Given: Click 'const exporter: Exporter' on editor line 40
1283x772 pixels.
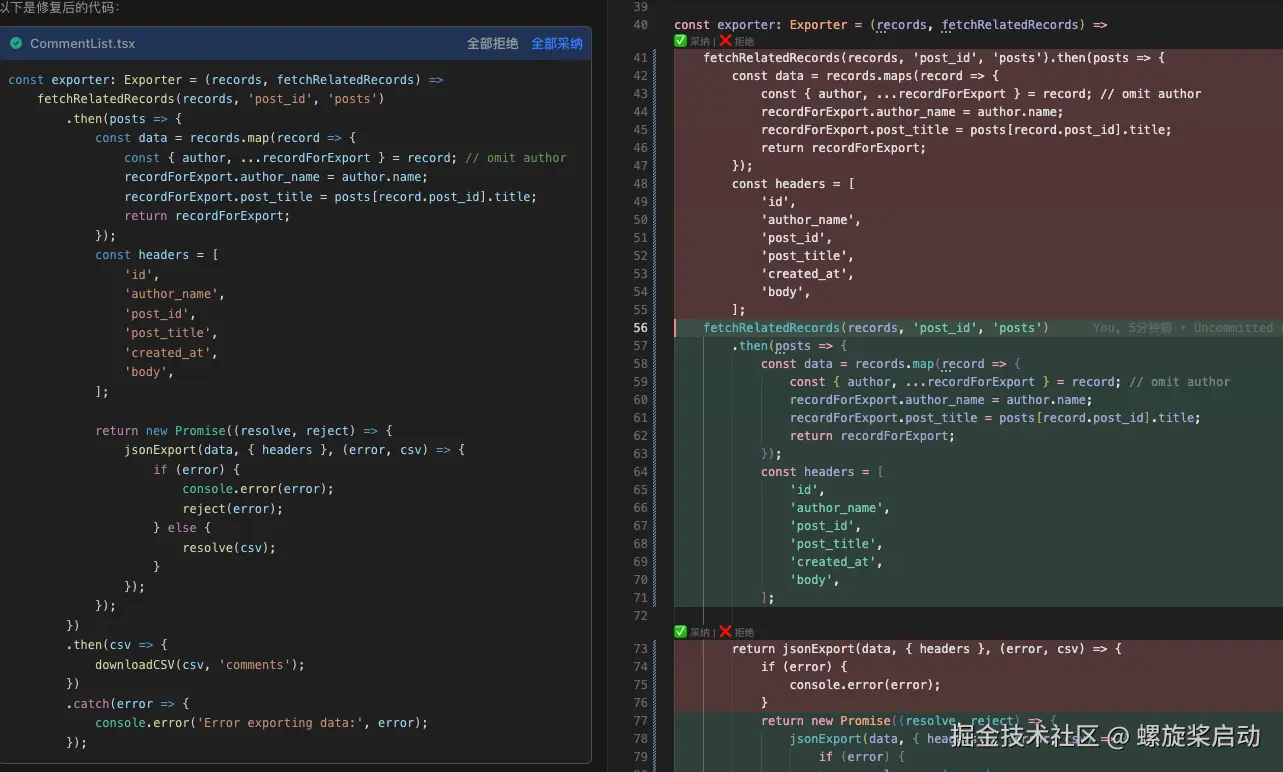Looking at the screenshot, I should 760,25.
